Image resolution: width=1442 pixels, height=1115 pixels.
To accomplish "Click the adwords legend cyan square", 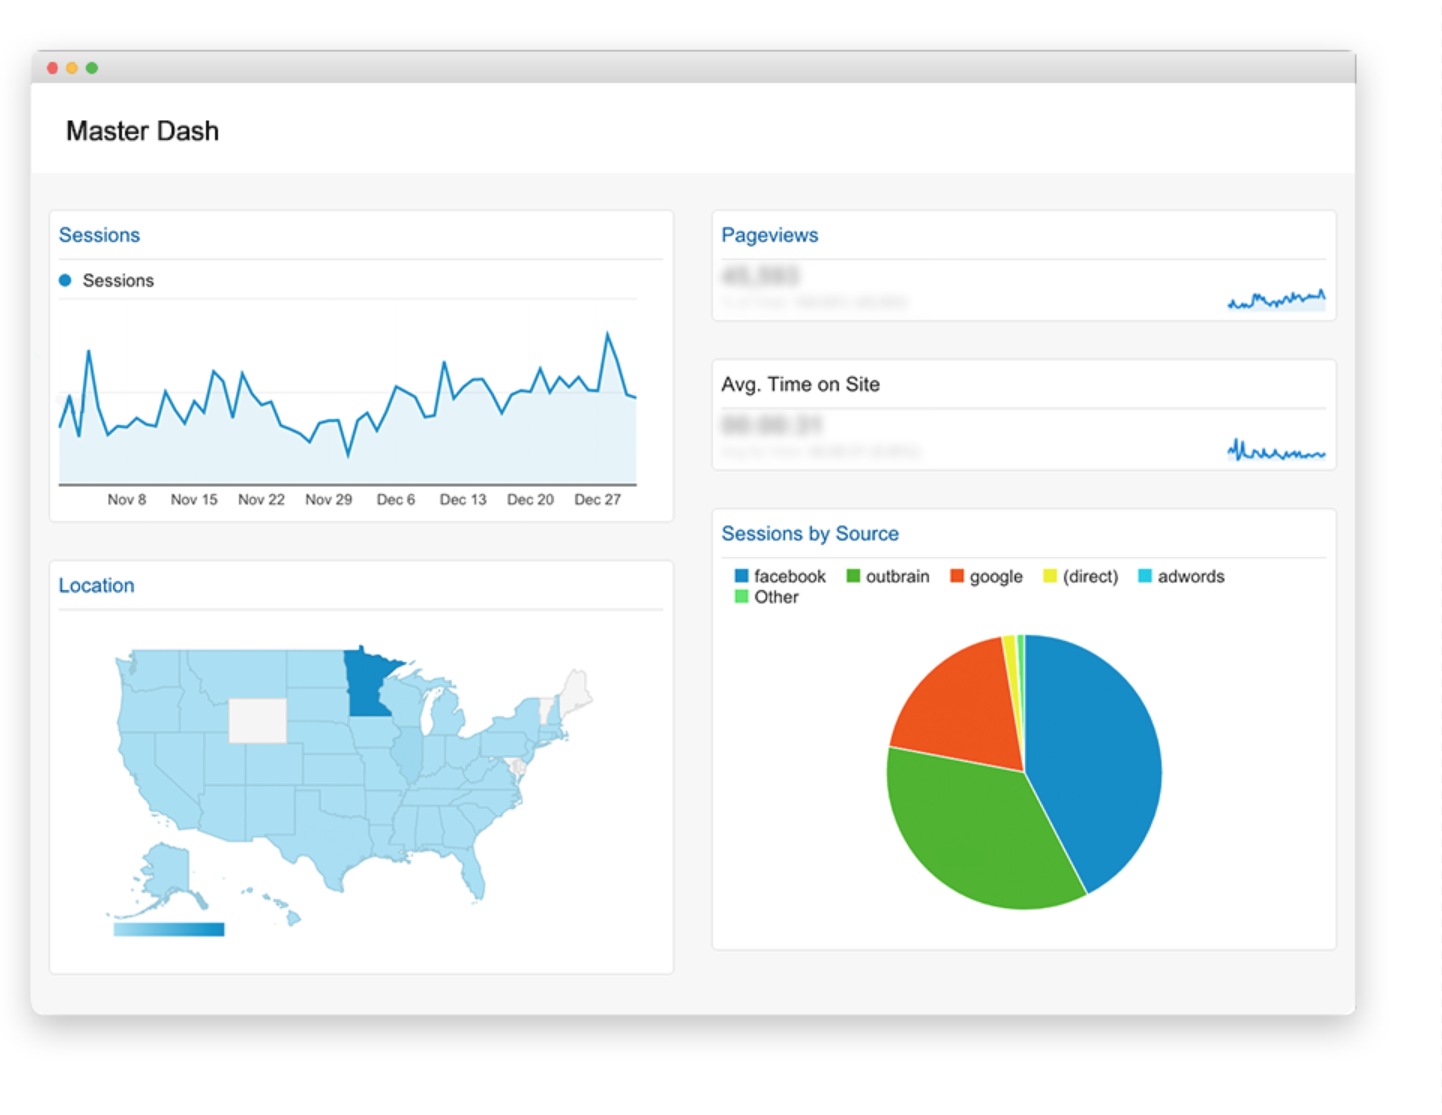I will coord(1145,576).
